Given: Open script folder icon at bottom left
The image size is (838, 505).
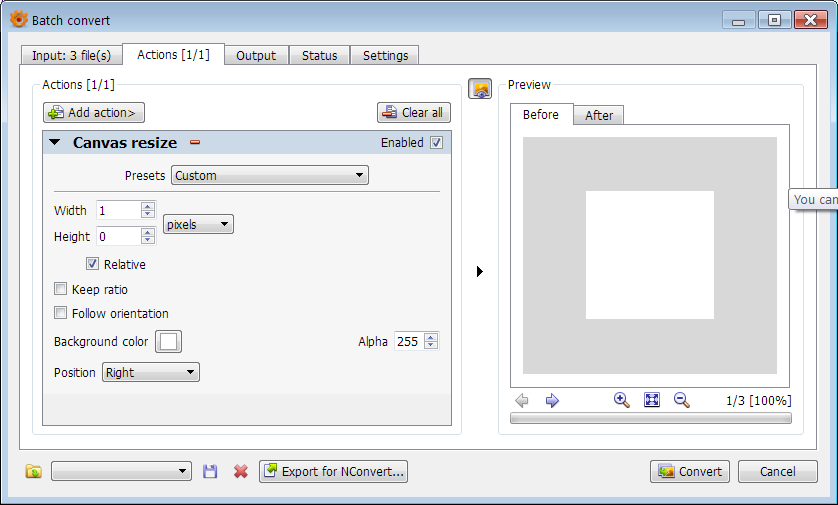Looking at the screenshot, I should click(x=34, y=471).
